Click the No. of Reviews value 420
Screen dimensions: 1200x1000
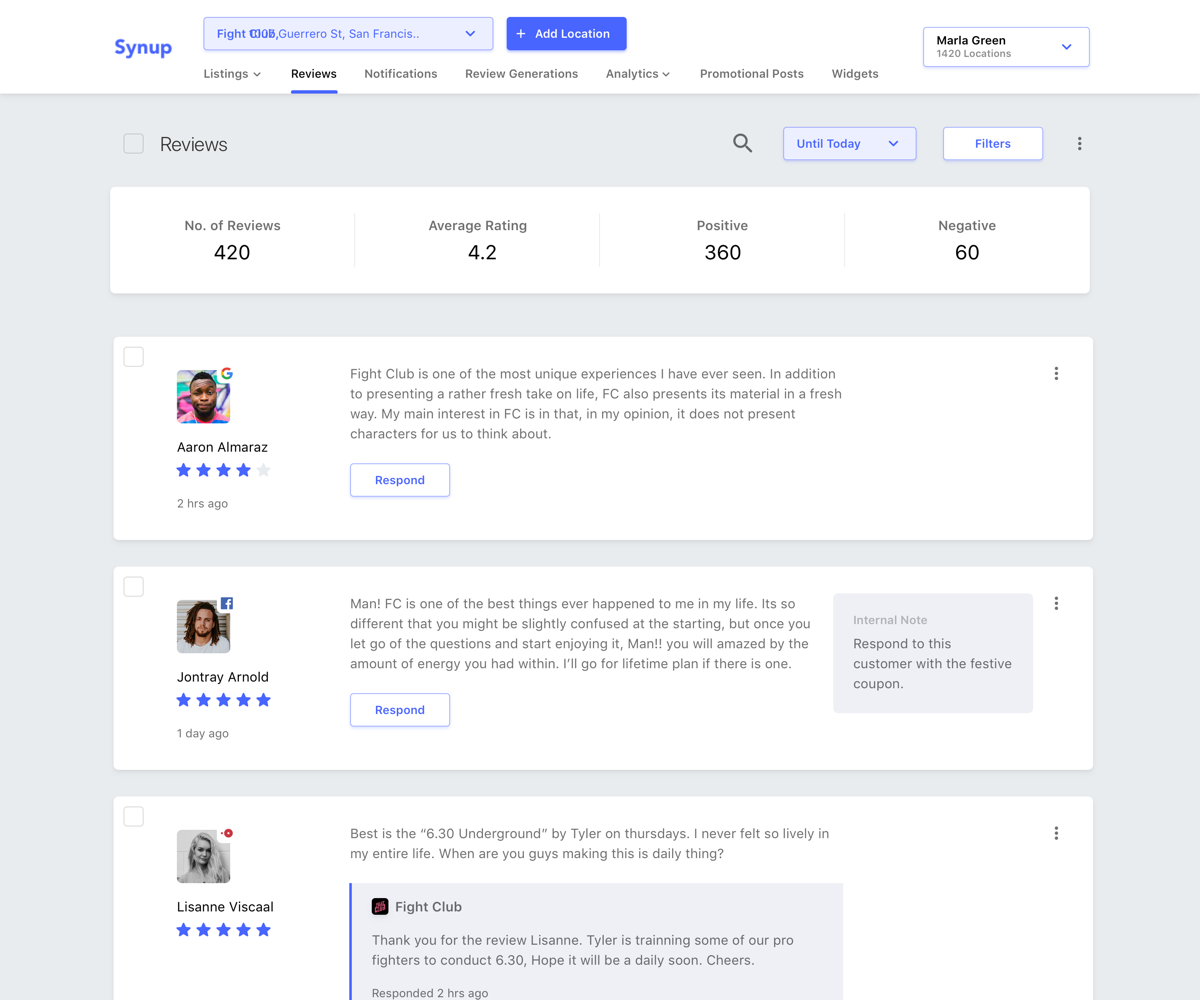[232, 253]
